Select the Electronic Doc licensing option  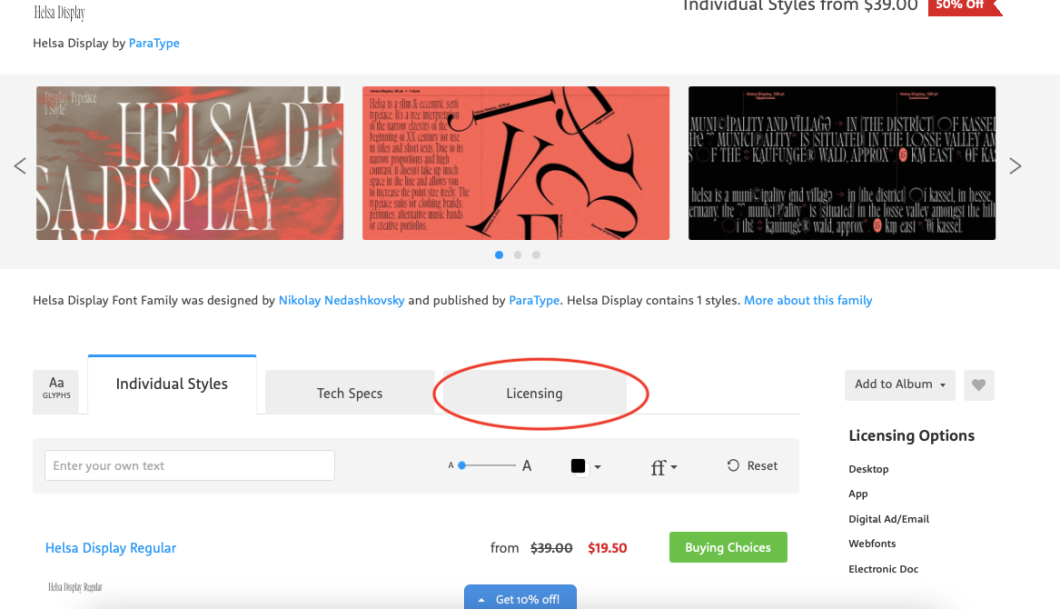(x=884, y=569)
